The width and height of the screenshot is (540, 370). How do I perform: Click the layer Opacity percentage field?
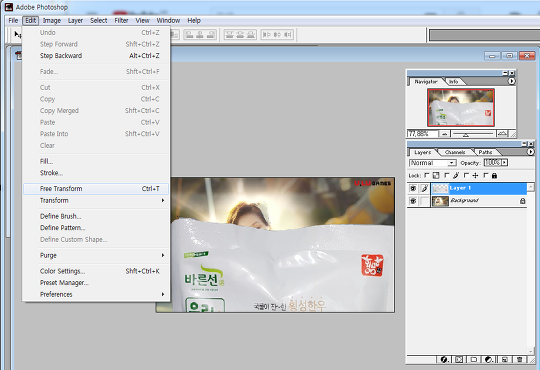point(492,163)
